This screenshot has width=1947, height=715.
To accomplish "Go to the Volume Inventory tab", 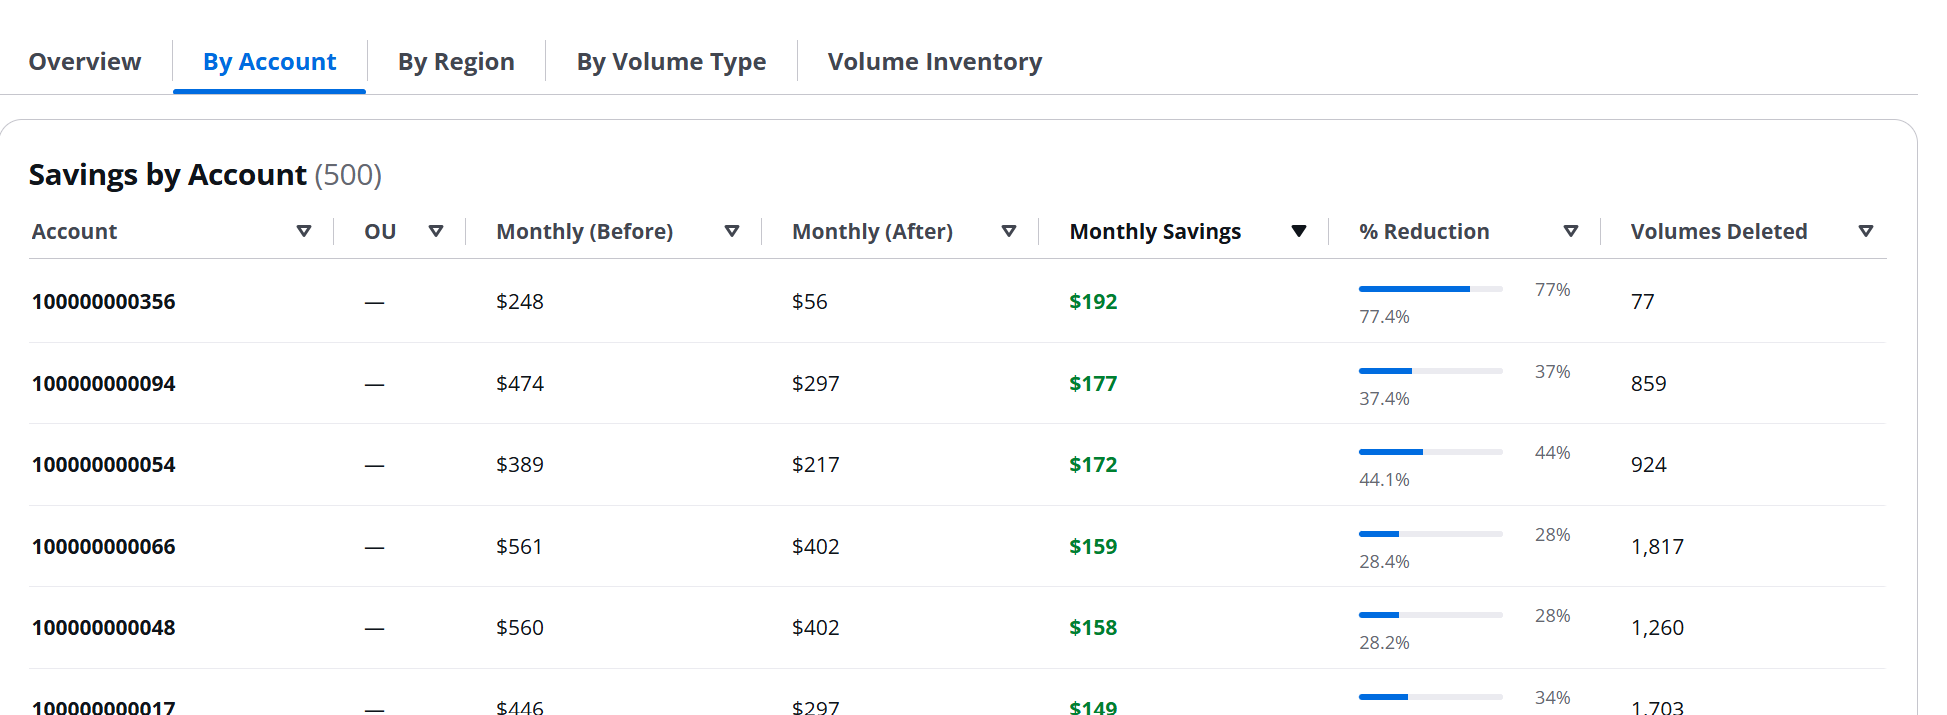I will (935, 62).
